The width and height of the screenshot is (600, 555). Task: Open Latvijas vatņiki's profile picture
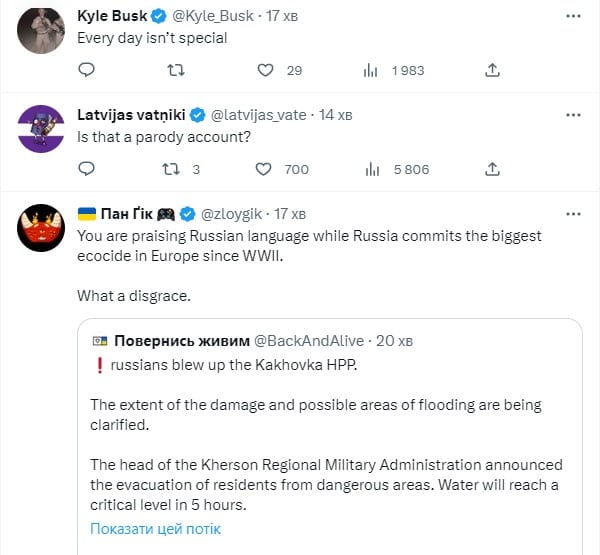pyautogui.click(x=40, y=128)
